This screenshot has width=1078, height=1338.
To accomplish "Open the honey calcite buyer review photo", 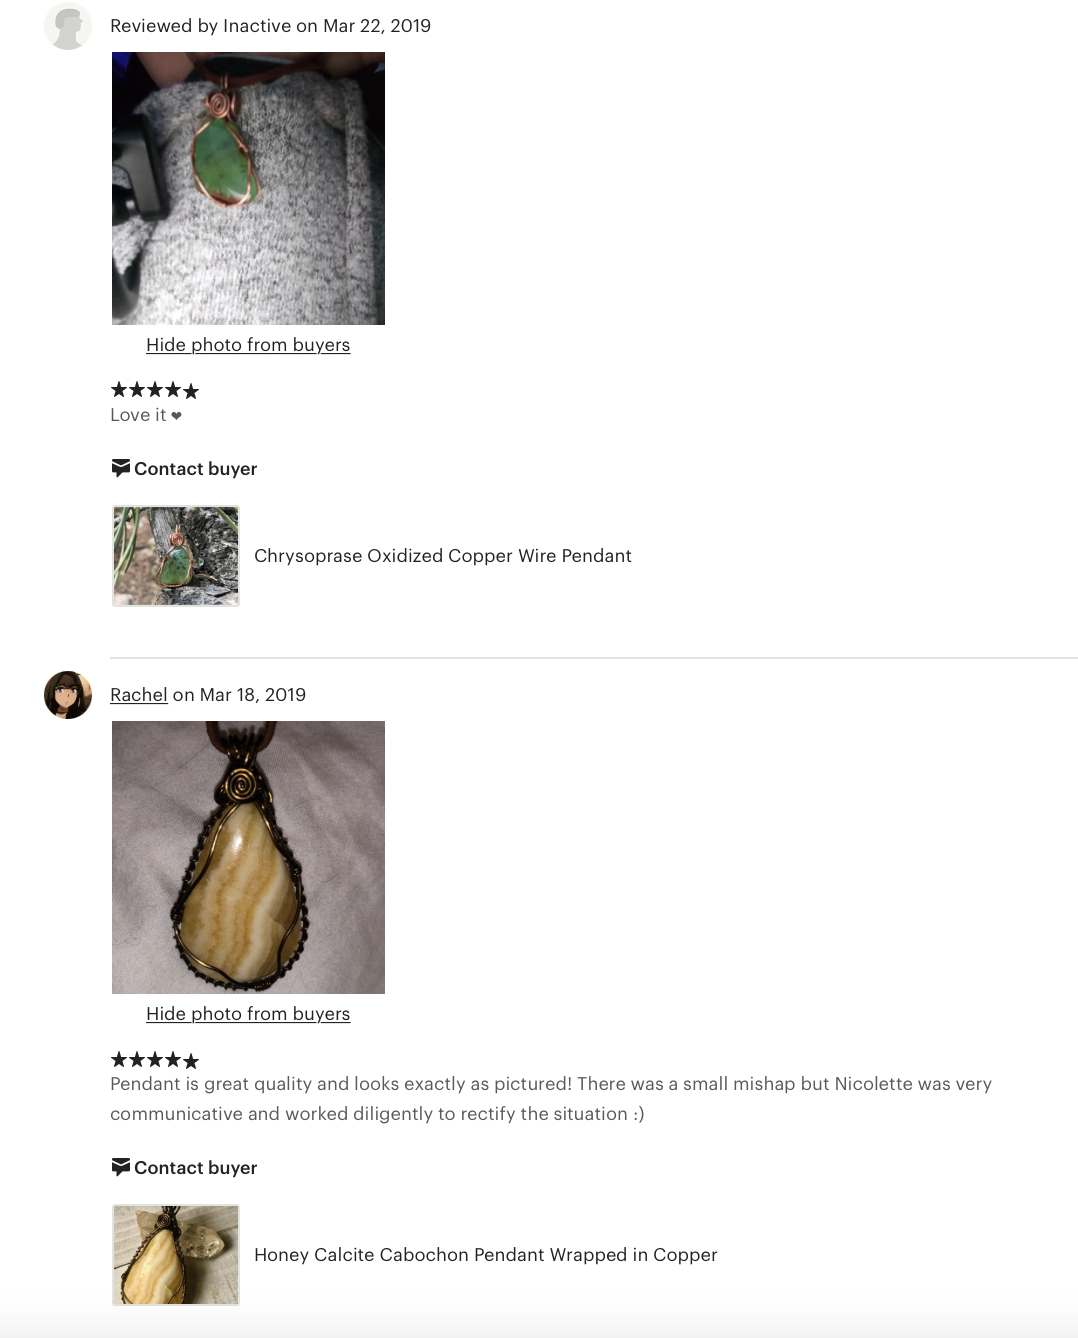I will click(248, 857).
